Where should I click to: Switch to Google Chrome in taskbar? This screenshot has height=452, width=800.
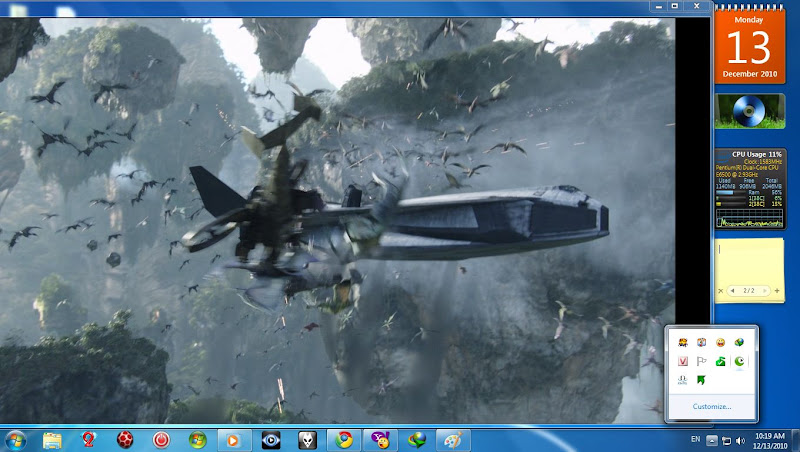click(344, 440)
